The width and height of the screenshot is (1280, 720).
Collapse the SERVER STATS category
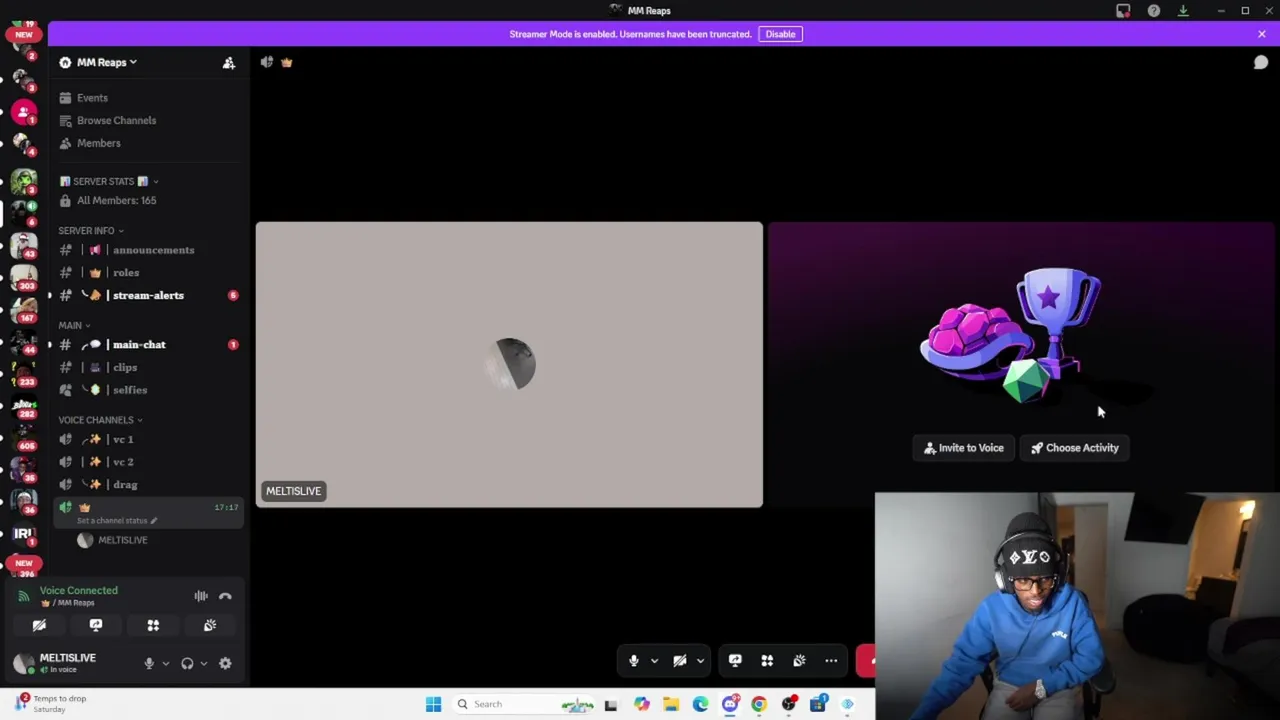click(108, 181)
